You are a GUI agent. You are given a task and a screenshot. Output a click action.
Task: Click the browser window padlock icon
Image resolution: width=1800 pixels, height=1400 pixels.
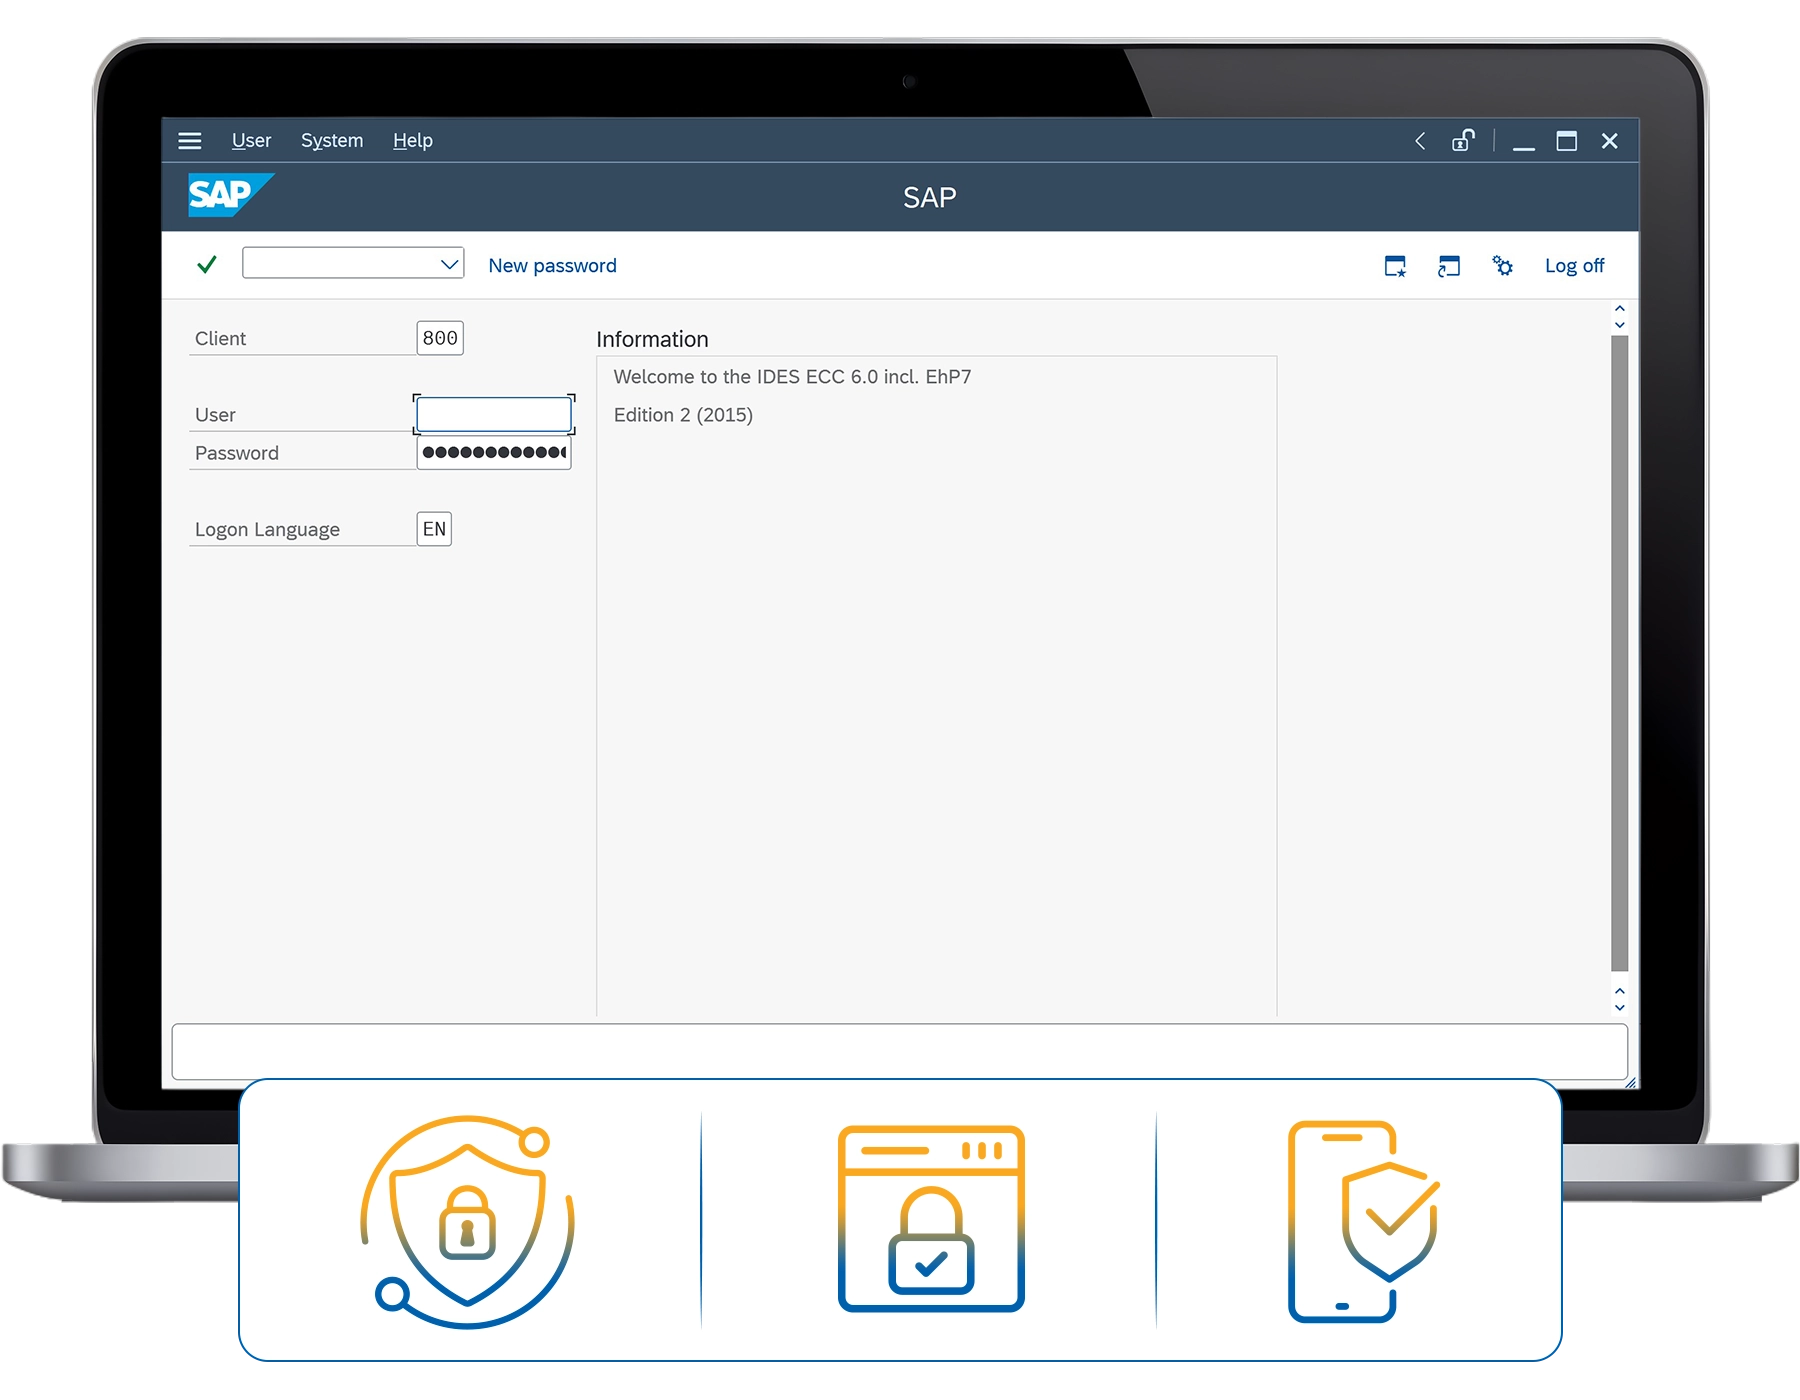tap(931, 1218)
